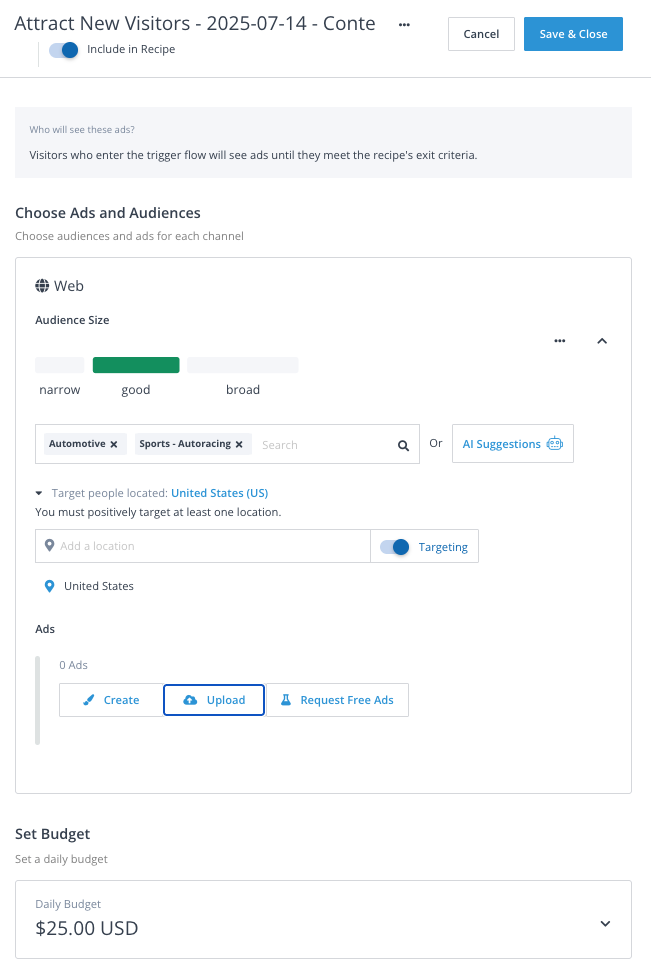Click the Targeting label text
Image resolution: width=651 pixels, height=978 pixels.
coord(443,547)
